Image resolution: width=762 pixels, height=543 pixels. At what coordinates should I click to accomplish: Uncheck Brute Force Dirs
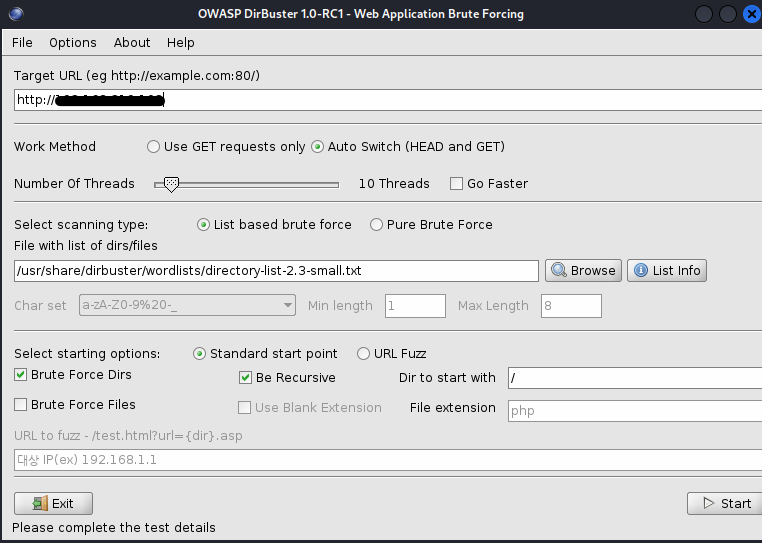[21, 375]
